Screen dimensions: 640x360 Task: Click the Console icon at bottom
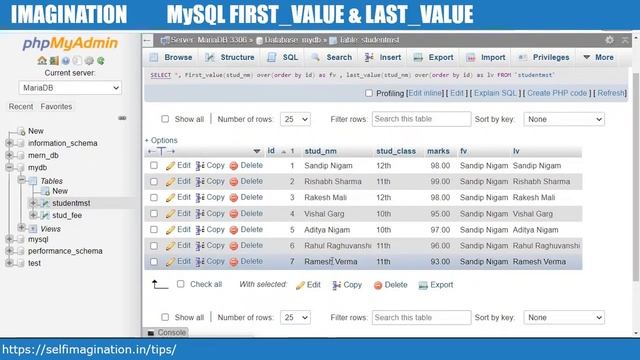click(151, 333)
